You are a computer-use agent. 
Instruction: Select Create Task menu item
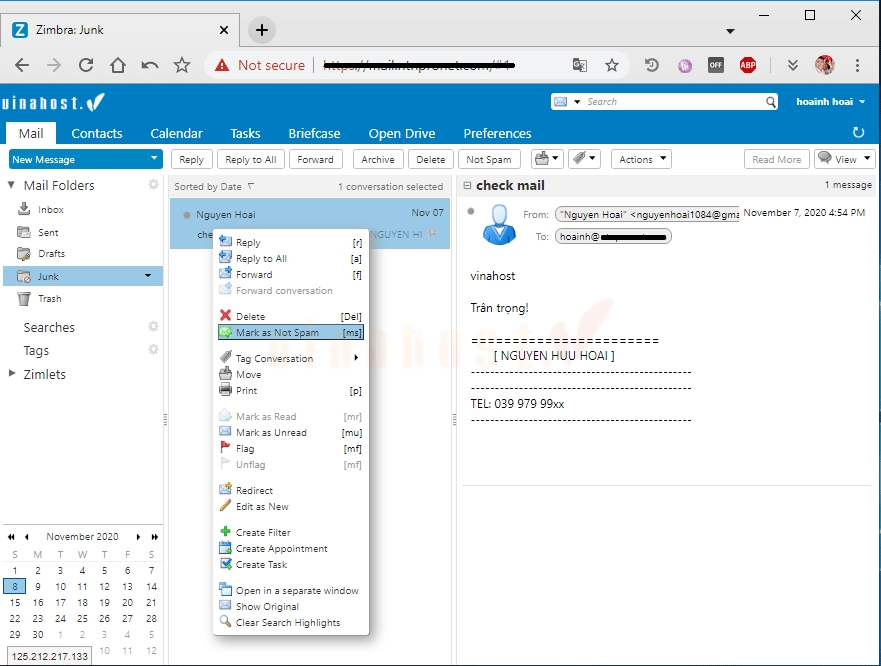coord(290,564)
